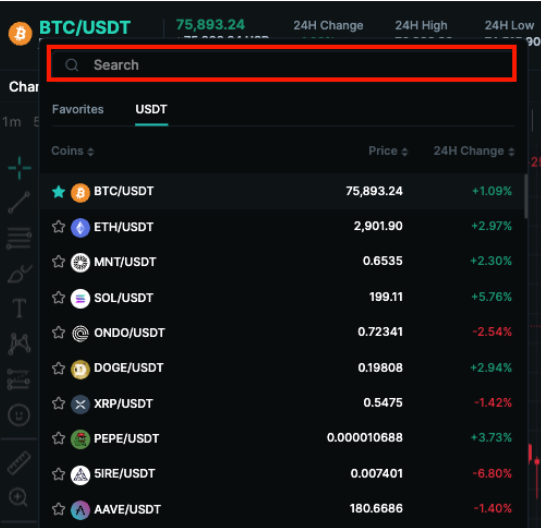541x528 pixels.
Task: Switch to the Favorites tab
Action: pos(78,109)
